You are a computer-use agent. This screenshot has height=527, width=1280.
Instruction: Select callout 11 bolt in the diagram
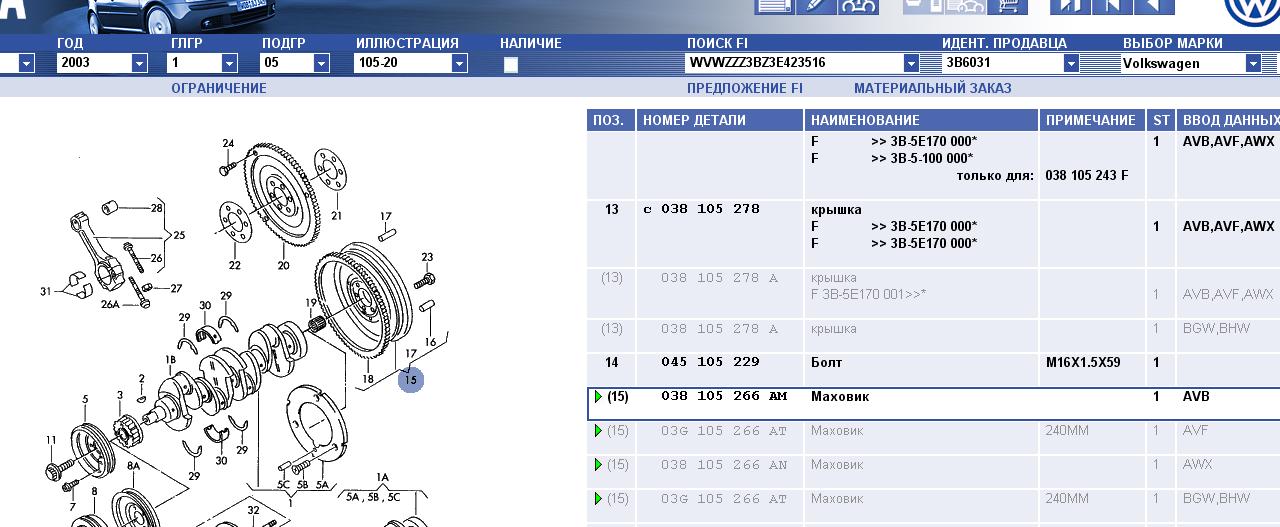pyautogui.click(x=51, y=440)
